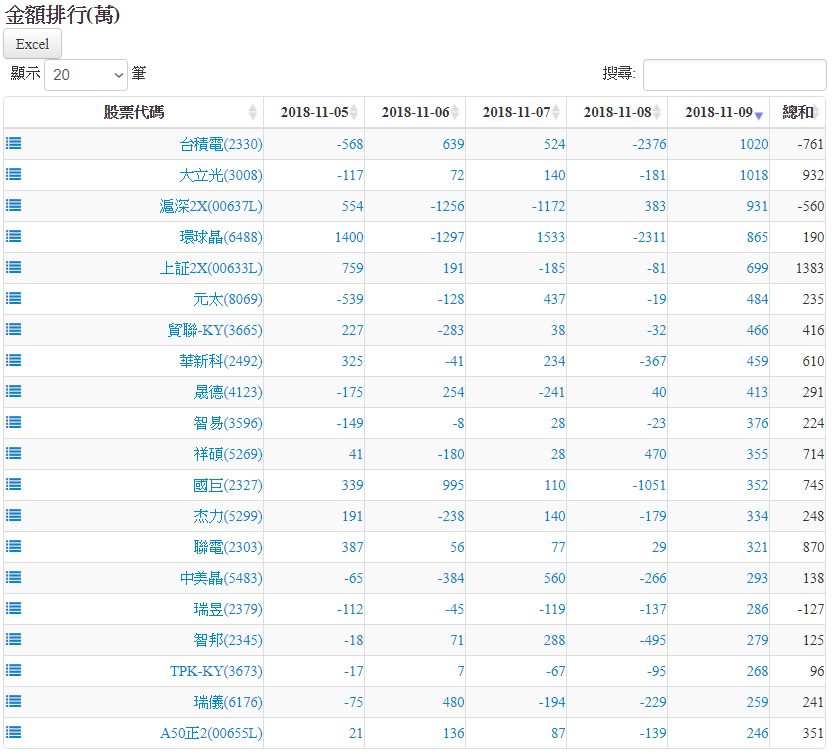Image resolution: width=834 pixels, height=754 pixels.
Task: Click the list icon beside 台積電(2330)
Action: pos(14,143)
